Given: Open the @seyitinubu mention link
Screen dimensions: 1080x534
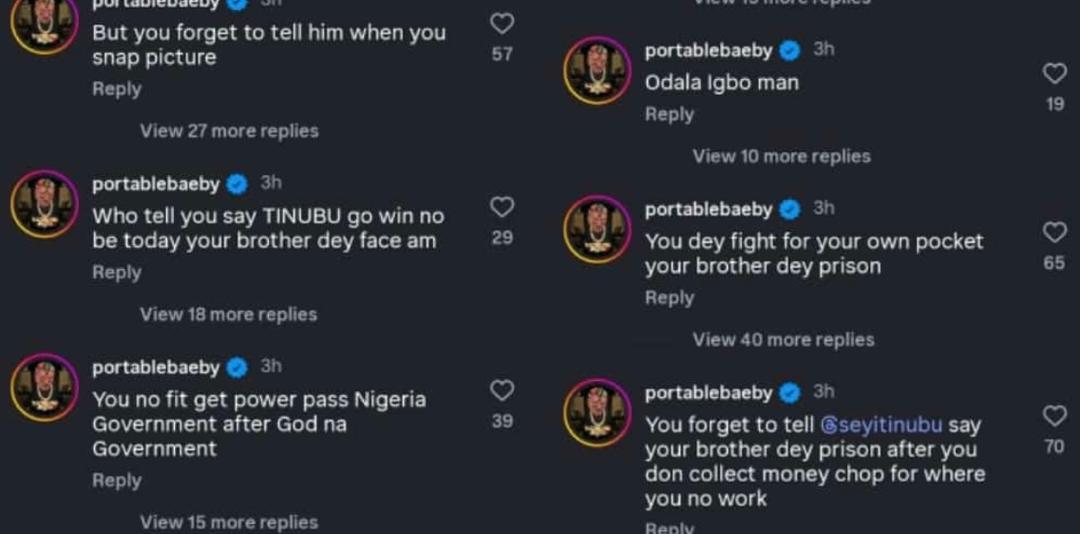Looking at the screenshot, I should pos(881,425).
